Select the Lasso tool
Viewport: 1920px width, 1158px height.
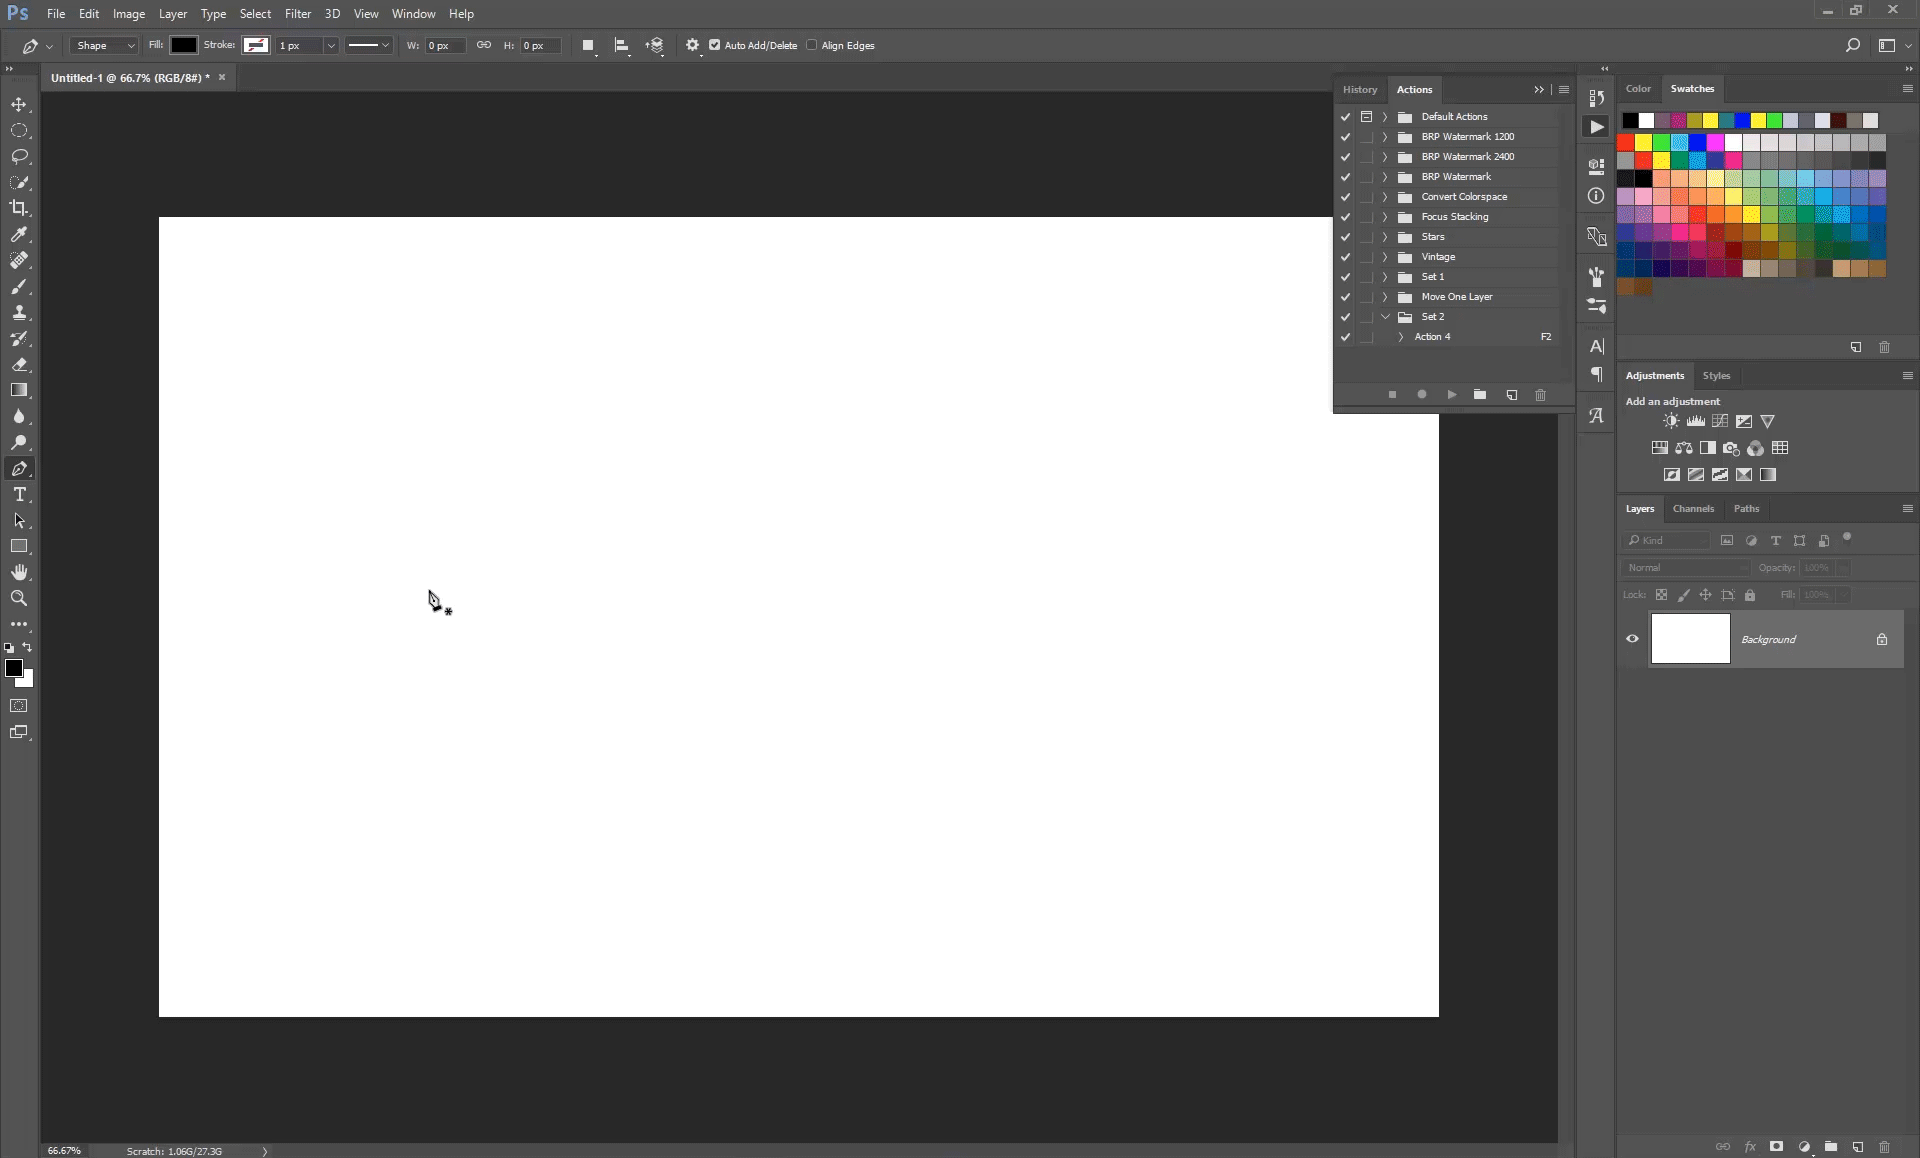[x=19, y=157]
